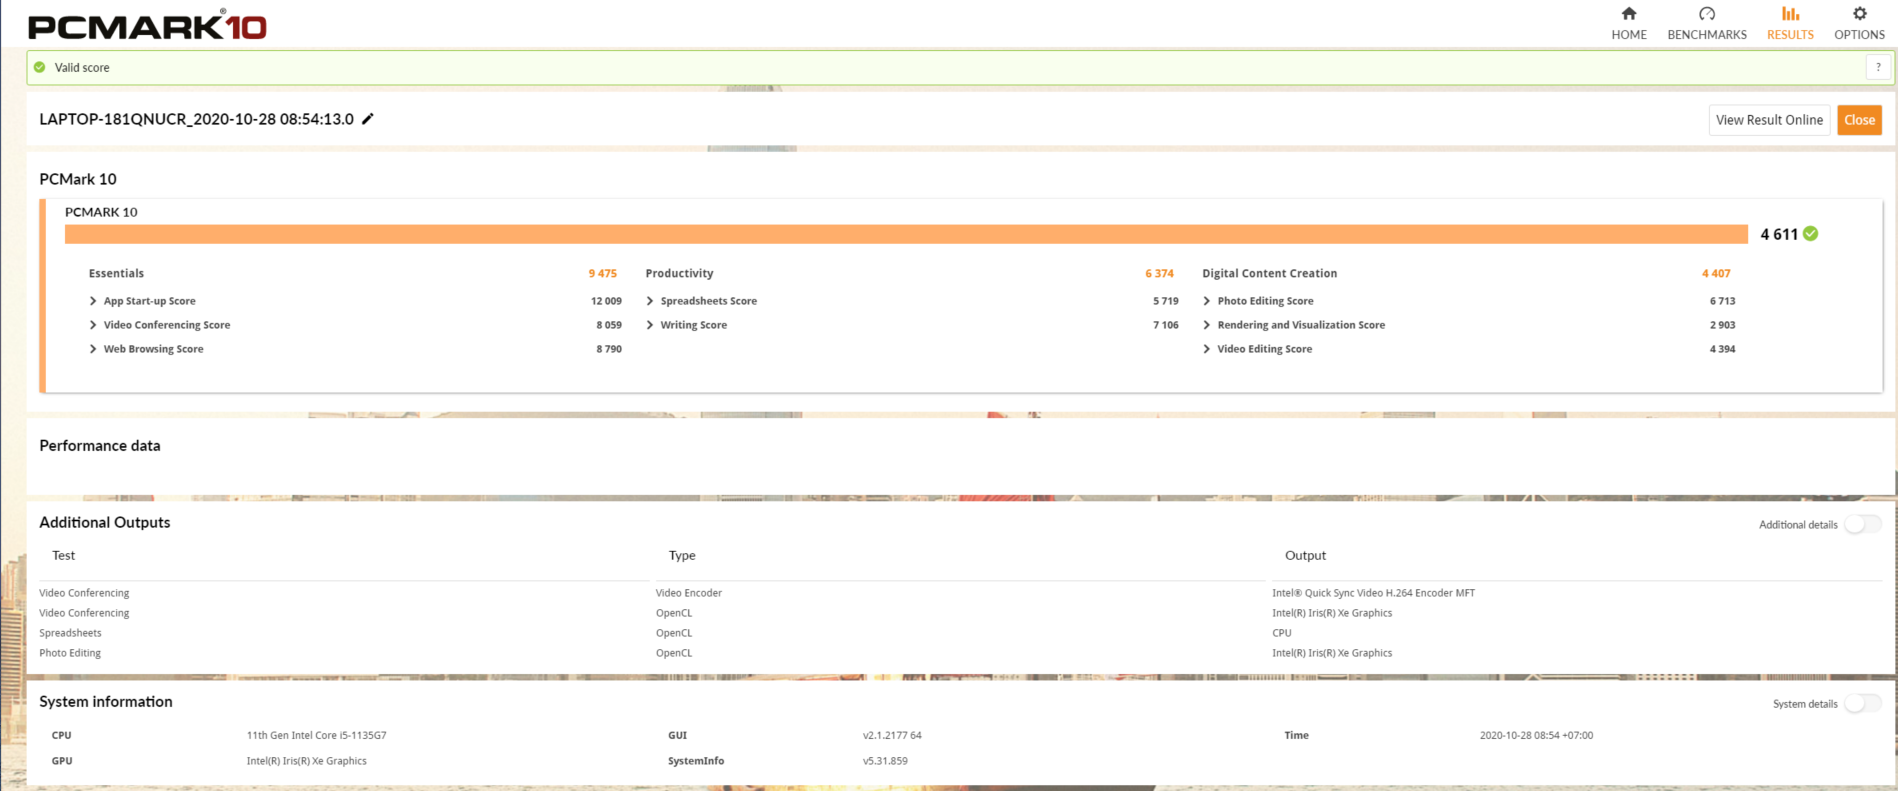Click the Productivity score 6 374
Viewport: 1898px width, 791px height.
tap(1159, 273)
